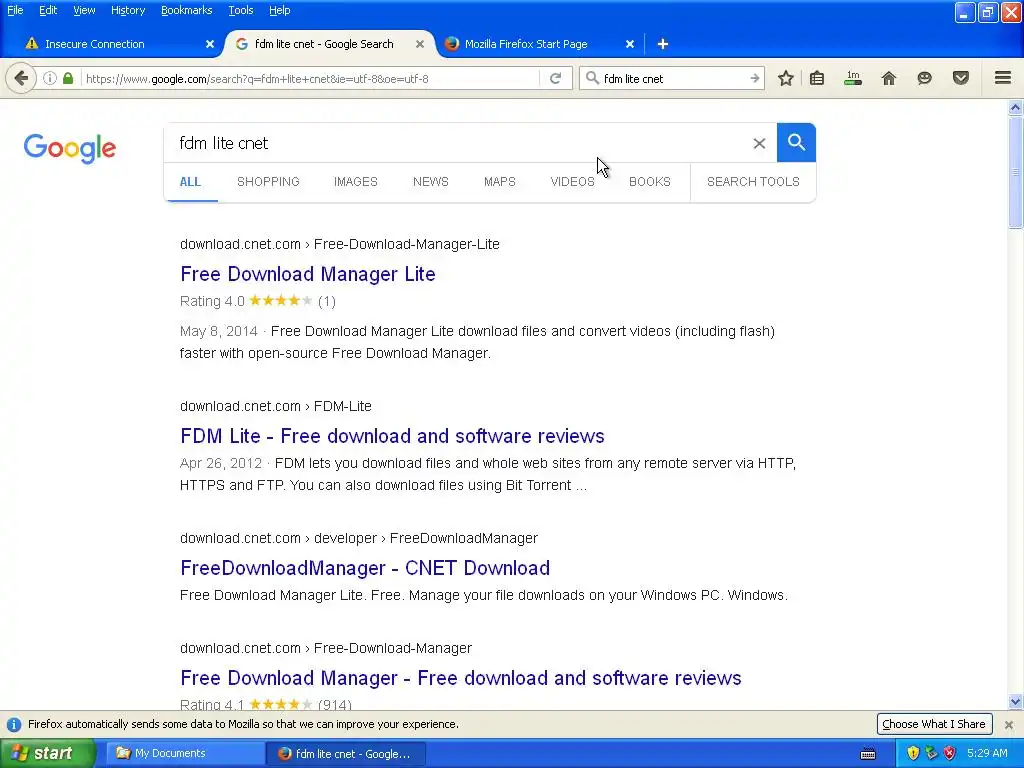Click the vertical scrollbar thumb
1024x768 pixels.
(x=1016, y=172)
